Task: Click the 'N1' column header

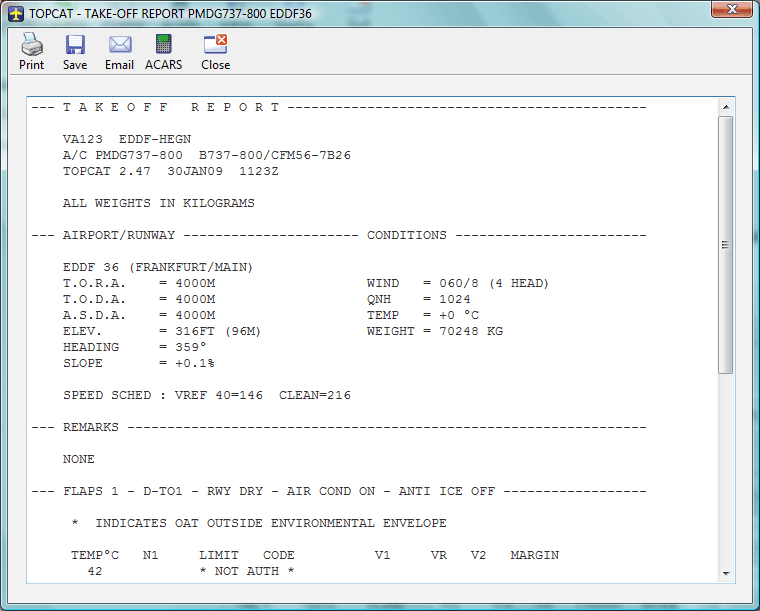Action: tap(151, 555)
